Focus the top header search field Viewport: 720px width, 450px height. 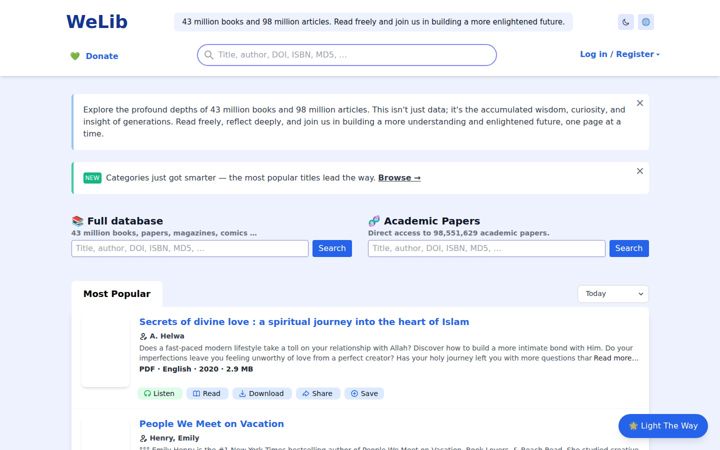click(347, 55)
